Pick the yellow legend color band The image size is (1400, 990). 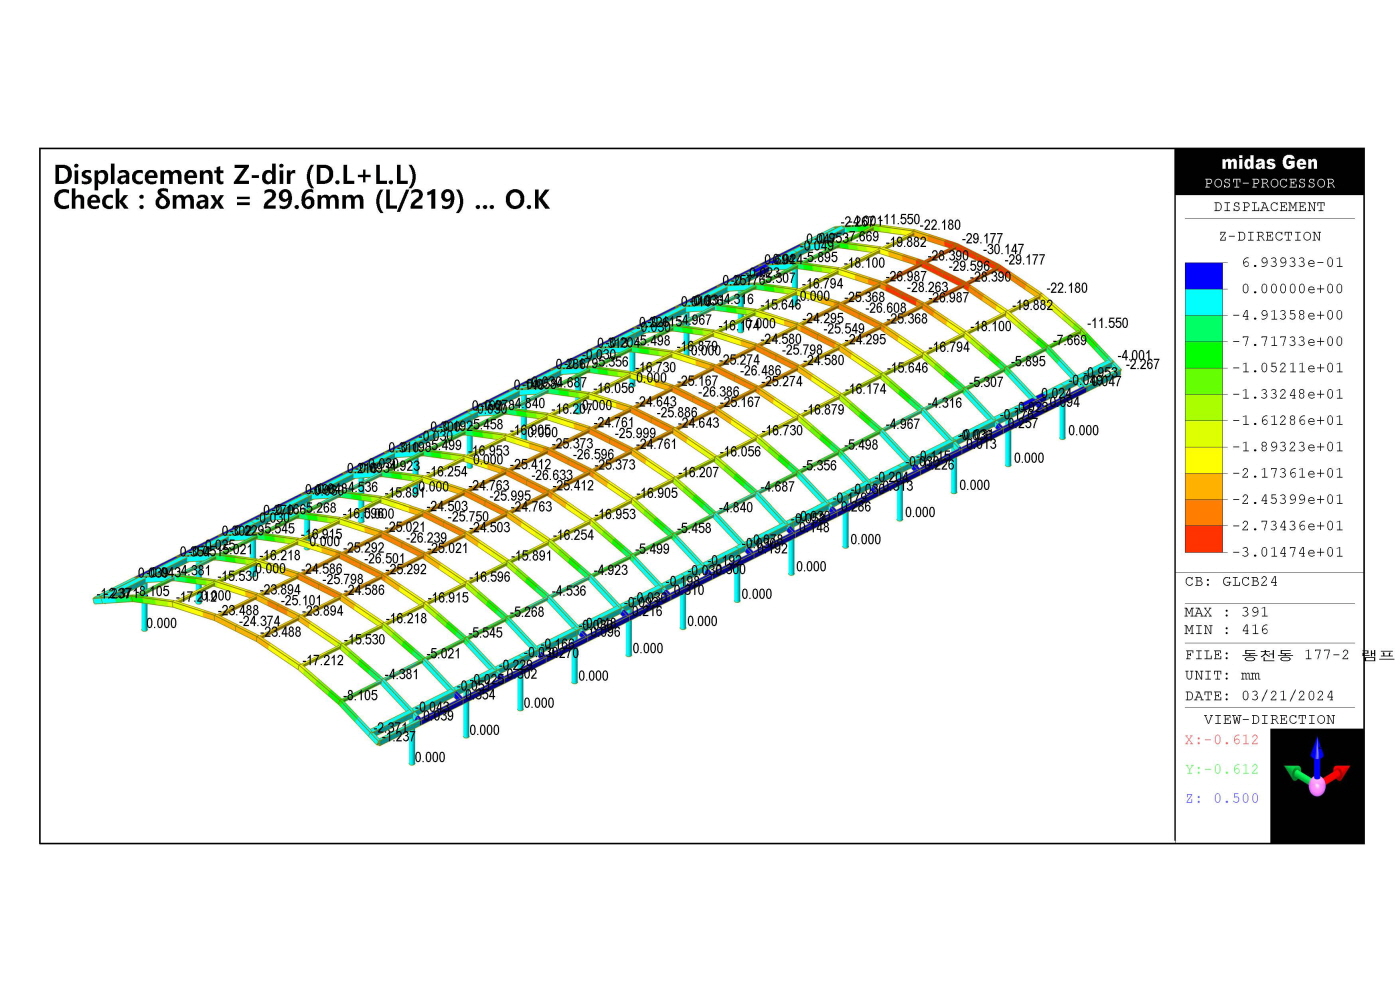click(1204, 460)
